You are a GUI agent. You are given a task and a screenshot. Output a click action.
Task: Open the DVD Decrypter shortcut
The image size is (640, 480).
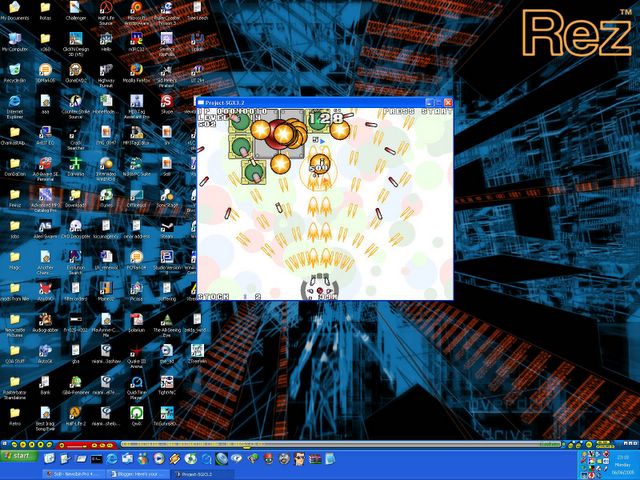pyautogui.click(x=76, y=229)
